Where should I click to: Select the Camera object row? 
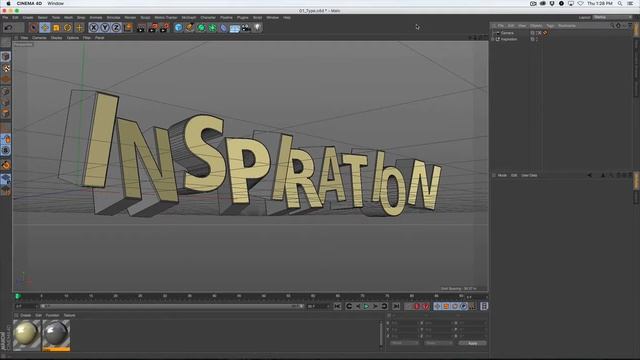[x=507, y=33]
